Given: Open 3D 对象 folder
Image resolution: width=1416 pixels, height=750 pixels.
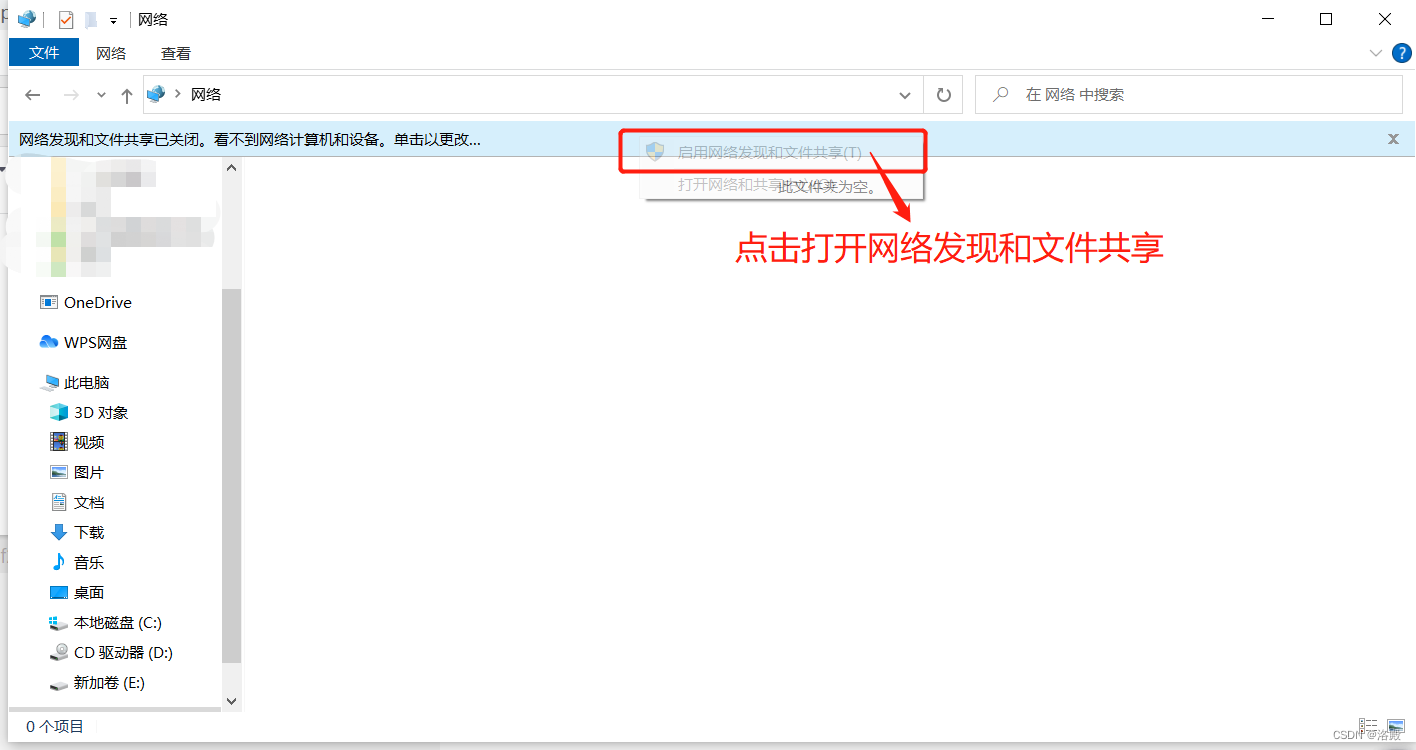Looking at the screenshot, I should point(101,413).
